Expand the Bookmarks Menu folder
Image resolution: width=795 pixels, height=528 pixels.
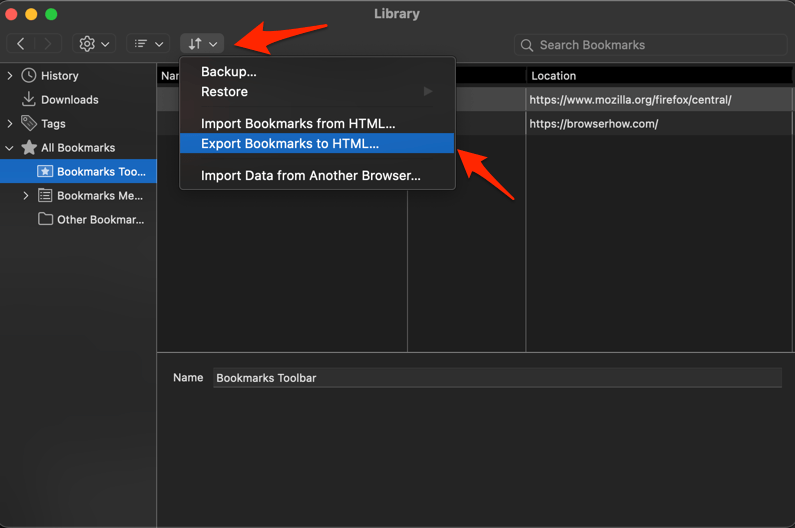(26, 196)
